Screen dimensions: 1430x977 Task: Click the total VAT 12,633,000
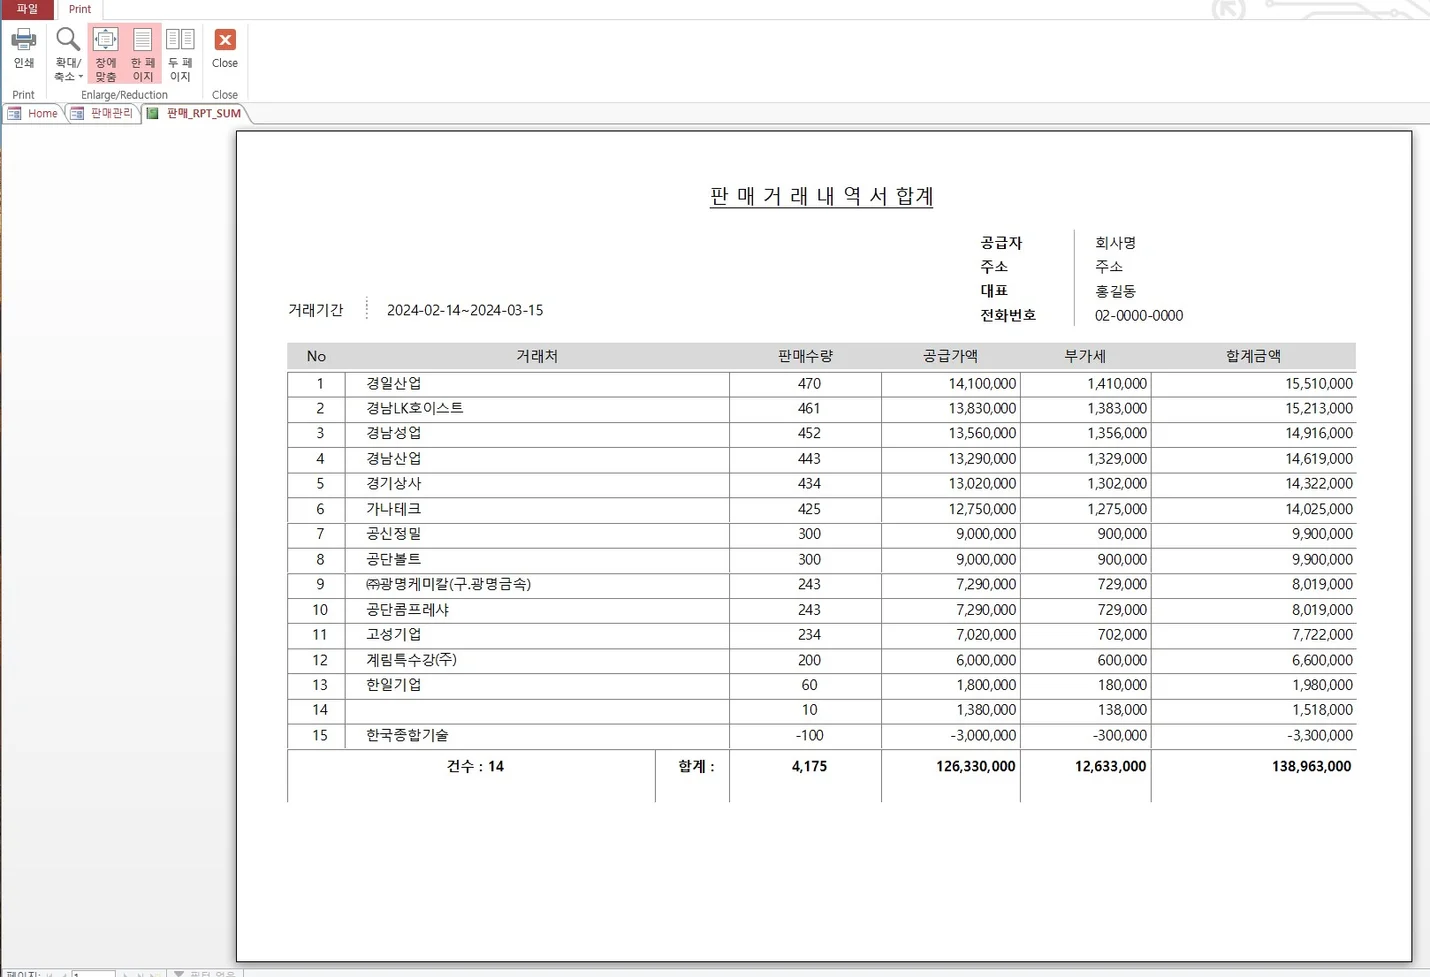pos(1110,766)
